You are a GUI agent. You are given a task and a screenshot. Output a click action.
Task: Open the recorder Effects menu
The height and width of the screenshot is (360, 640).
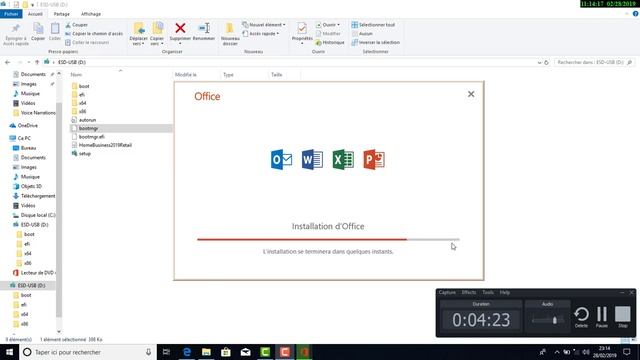point(469,292)
